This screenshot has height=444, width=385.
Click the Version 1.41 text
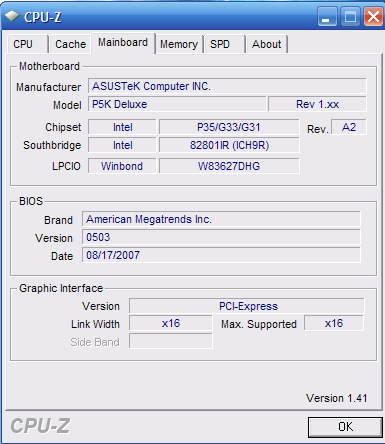pyautogui.click(x=336, y=398)
